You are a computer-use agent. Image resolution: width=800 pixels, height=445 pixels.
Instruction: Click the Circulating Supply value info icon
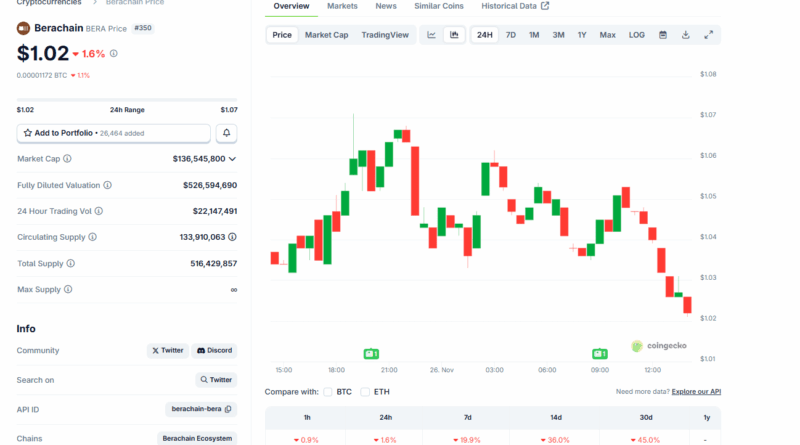pyautogui.click(x=233, y=237)
